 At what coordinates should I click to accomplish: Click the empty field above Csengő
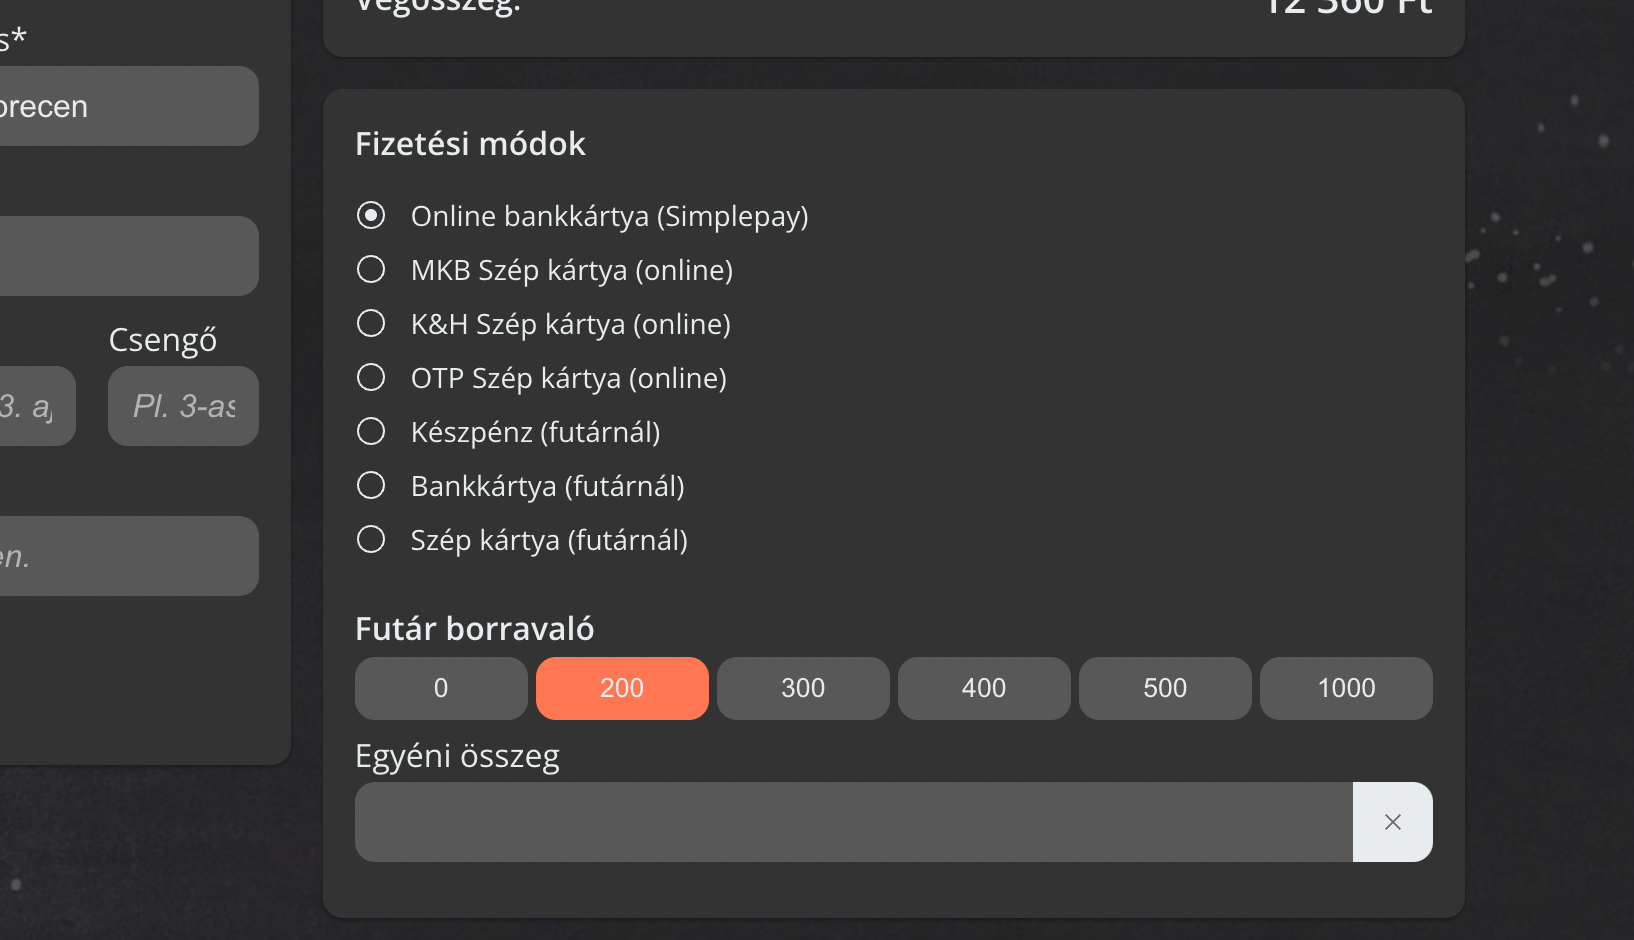[128, 256]
